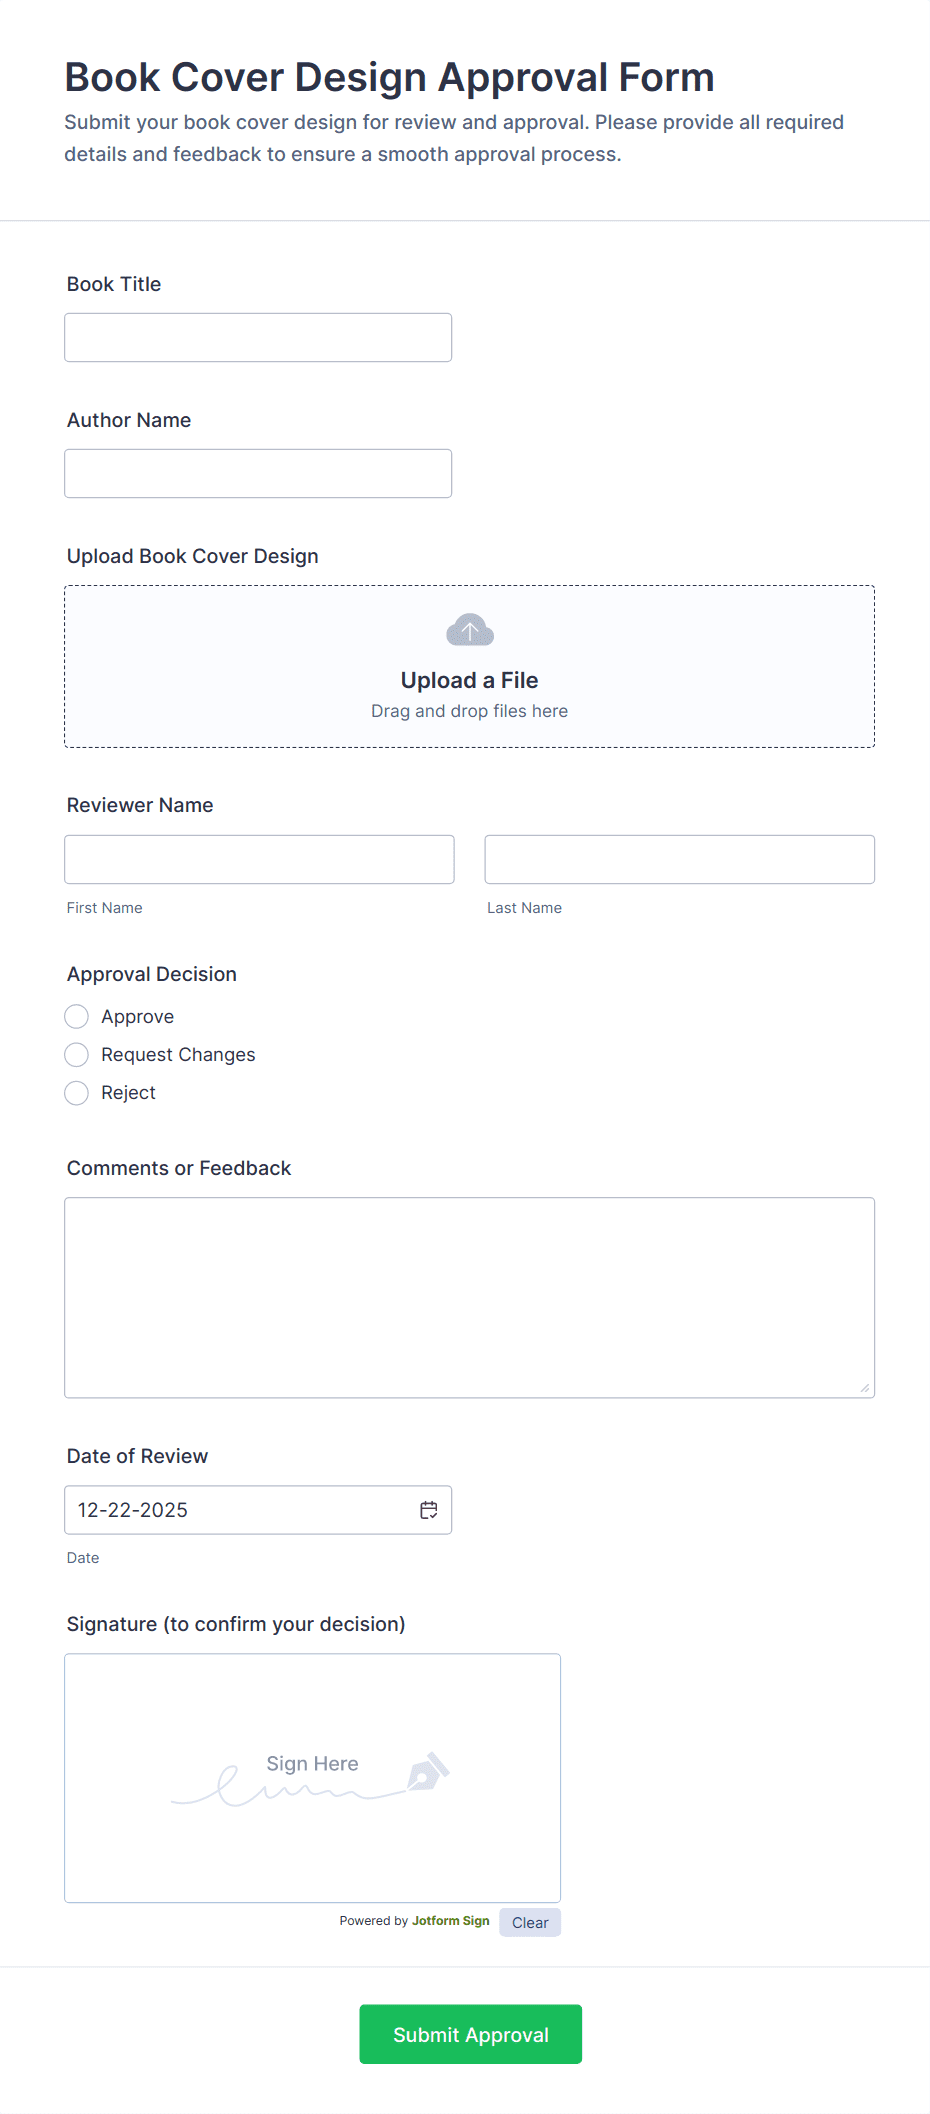Focus the Last Name reviewer field
This screenshot has height=2114, width=930.
pos(679,859)
